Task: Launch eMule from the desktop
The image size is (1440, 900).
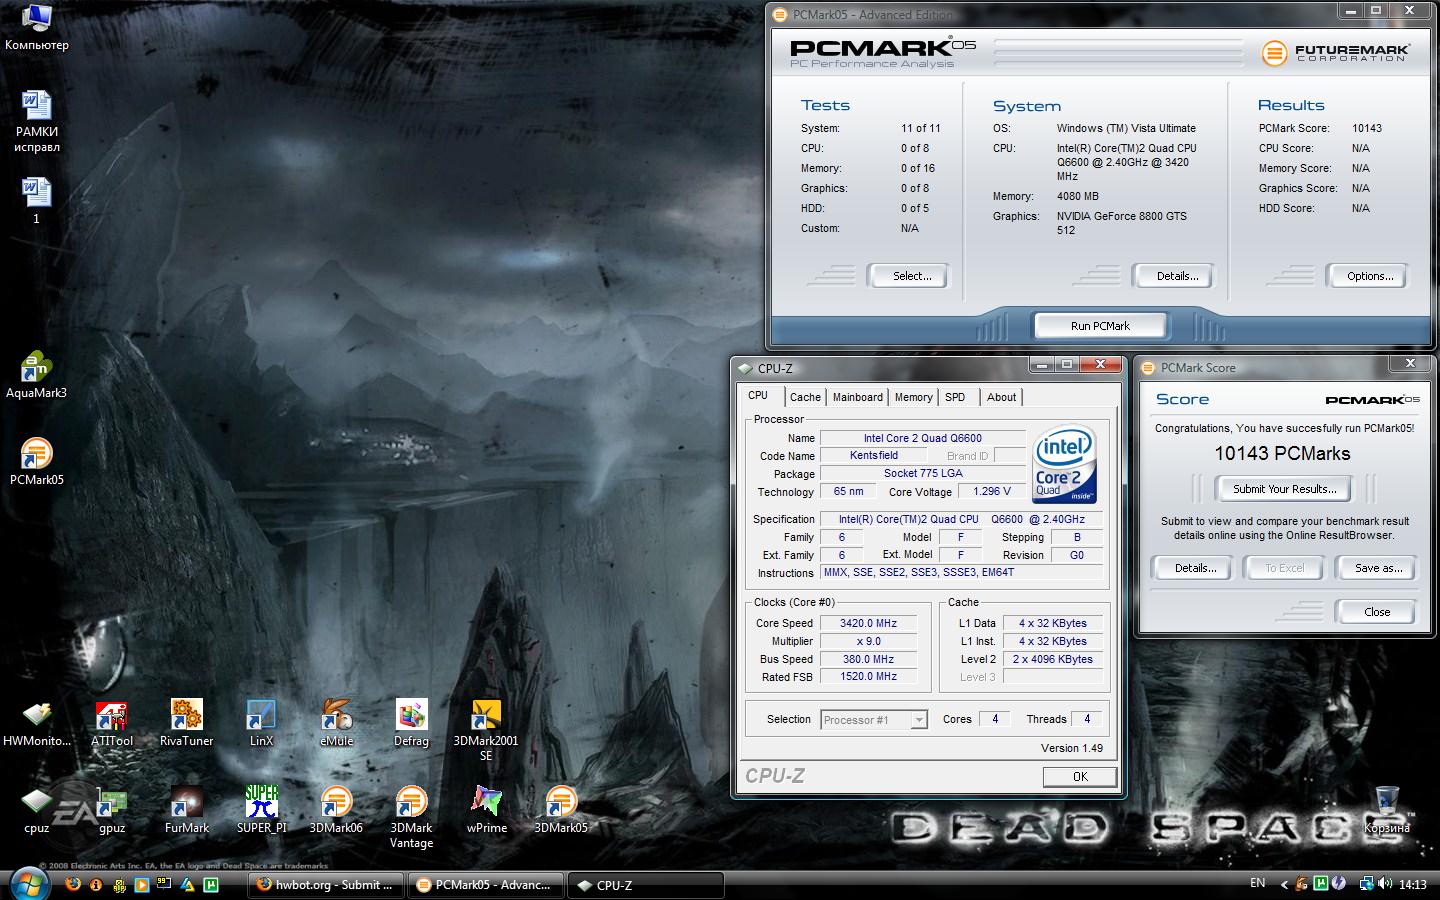Action: click(x=336, y=723)
